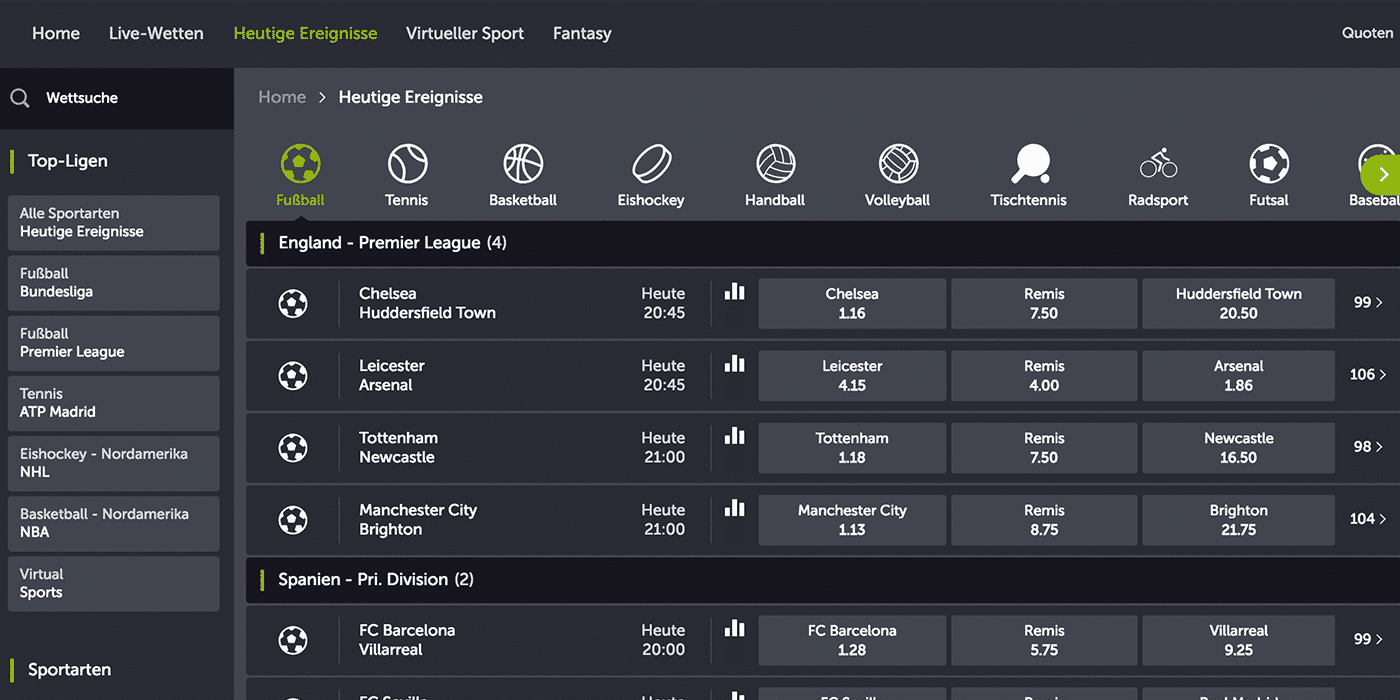Screen dimensions: 1400x700
Task: Collapse the England - Premier League section
Action: 823,243
